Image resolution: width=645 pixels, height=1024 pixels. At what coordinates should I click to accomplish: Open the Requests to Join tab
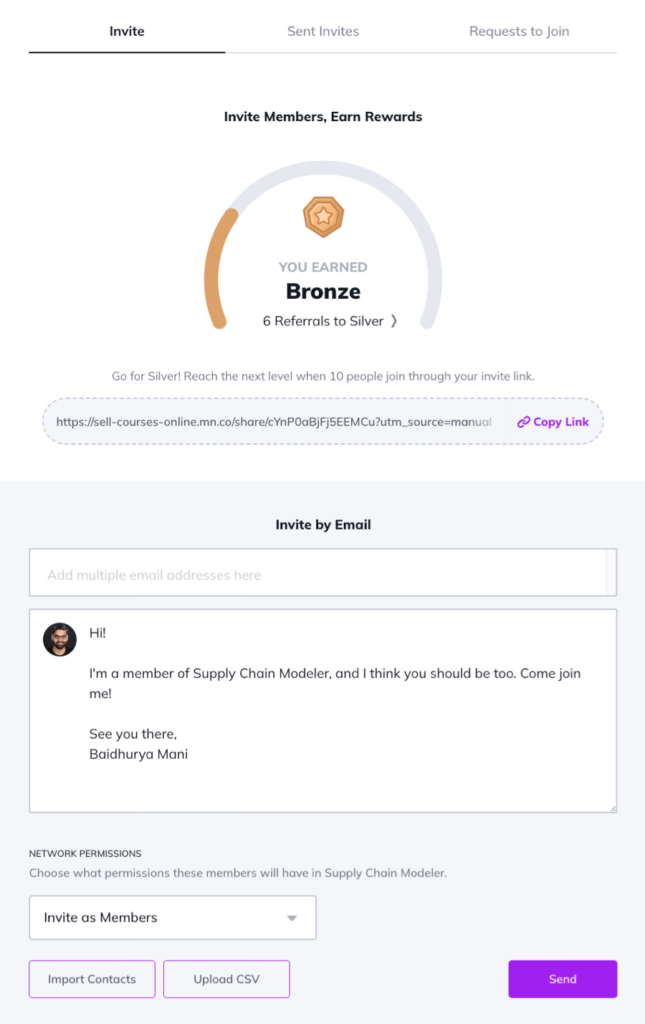pyautogui.click(x=519, y=31)
